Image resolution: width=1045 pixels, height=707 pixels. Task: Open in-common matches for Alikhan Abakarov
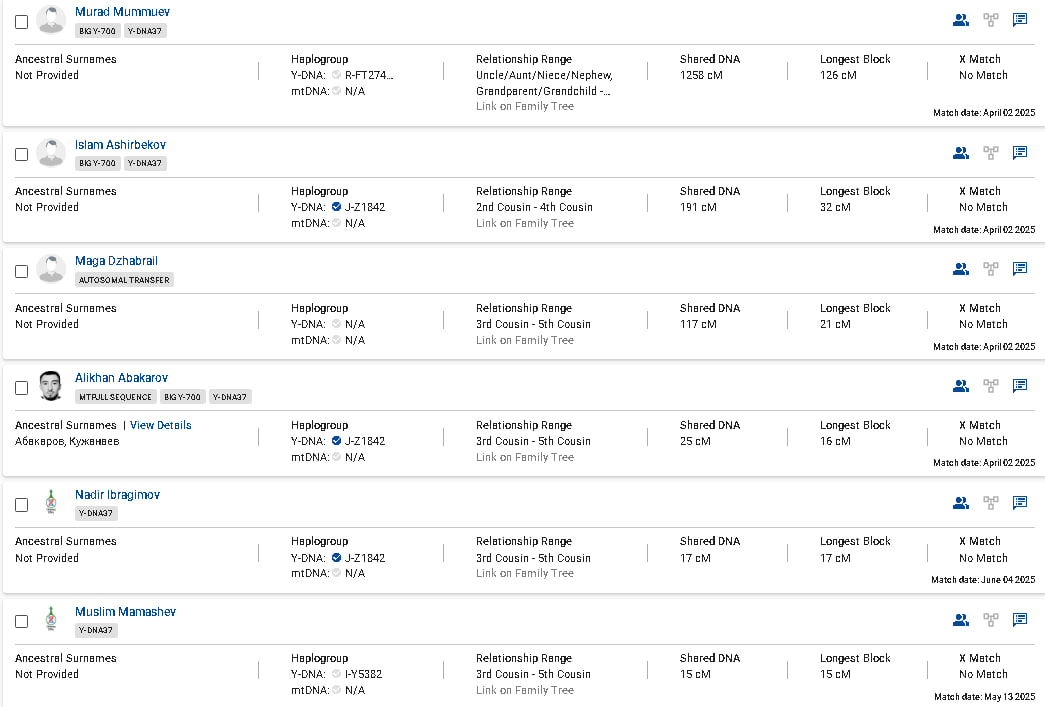[x=960, y=385]
